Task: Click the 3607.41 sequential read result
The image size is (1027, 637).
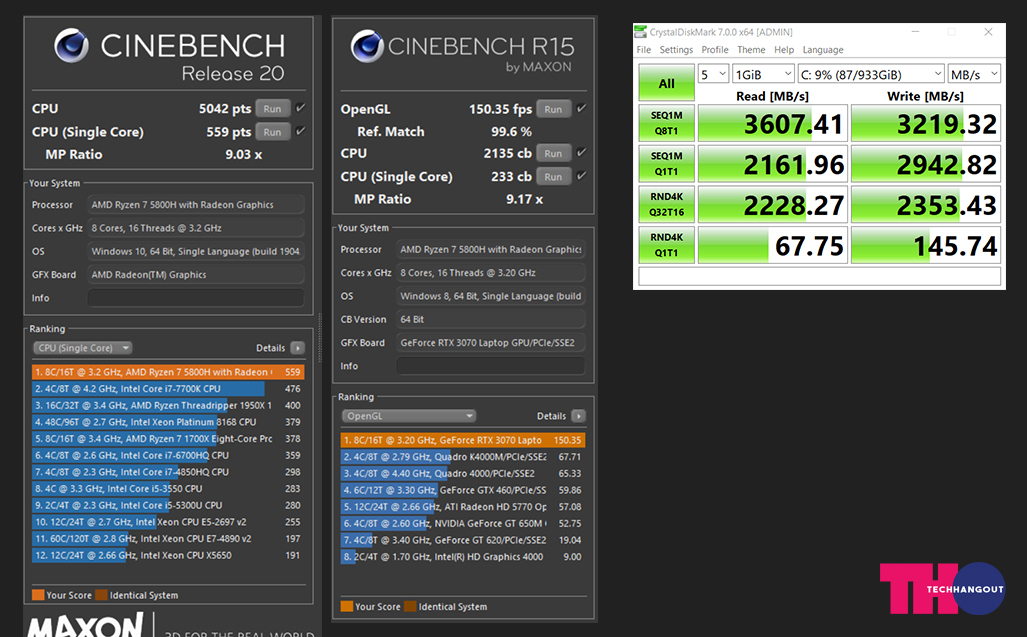Action: [773, 123]
